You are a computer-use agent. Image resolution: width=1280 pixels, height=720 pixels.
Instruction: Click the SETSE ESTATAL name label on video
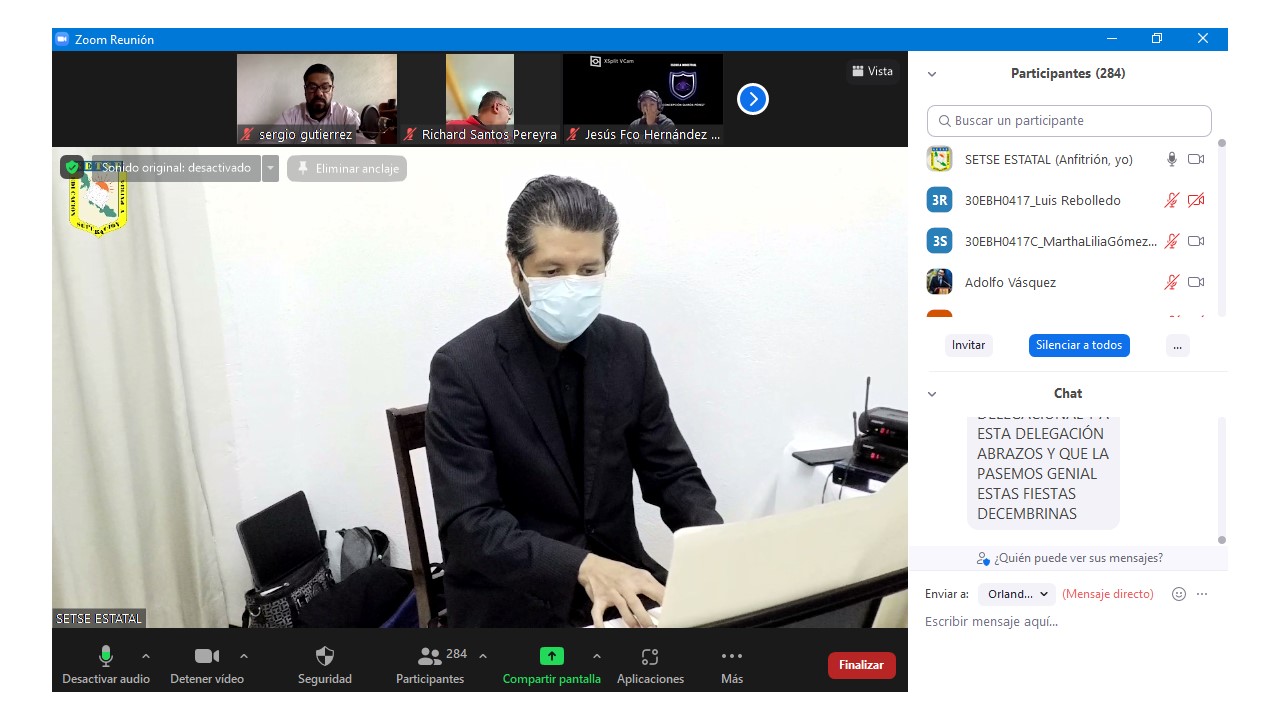[99, 618]
